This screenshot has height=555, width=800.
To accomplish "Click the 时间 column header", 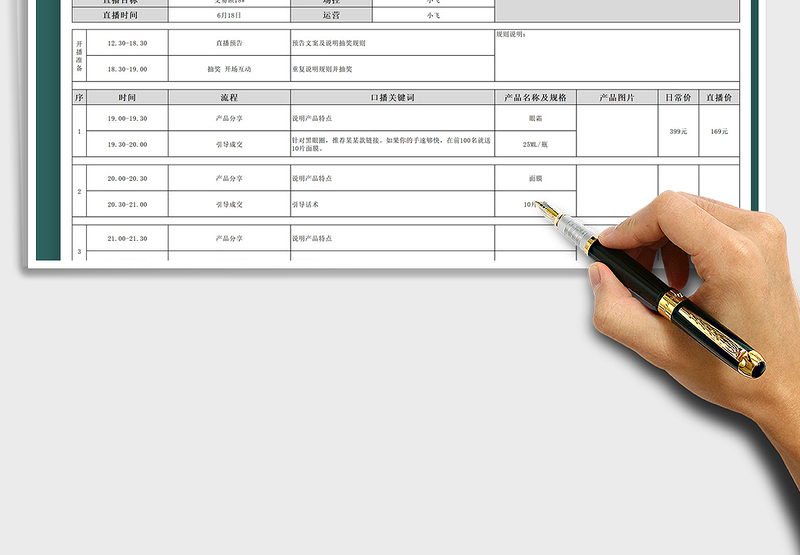I will tap(127, 97).
